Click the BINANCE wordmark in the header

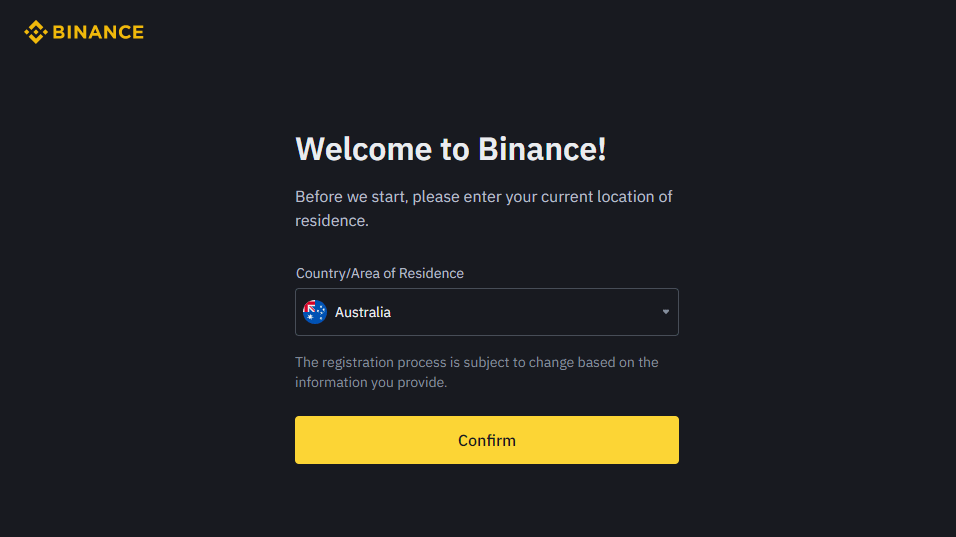tap(98, 32)
